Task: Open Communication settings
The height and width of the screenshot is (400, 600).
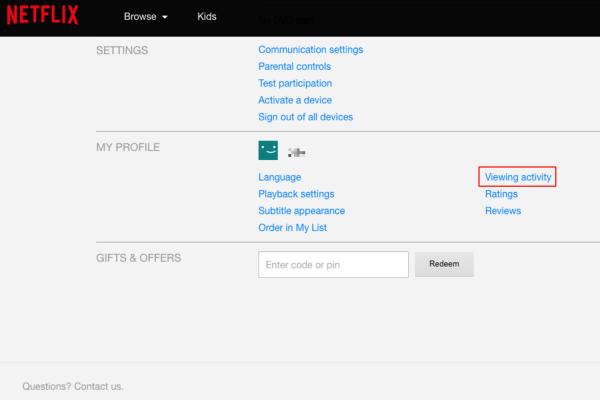Action: (310, 50)
